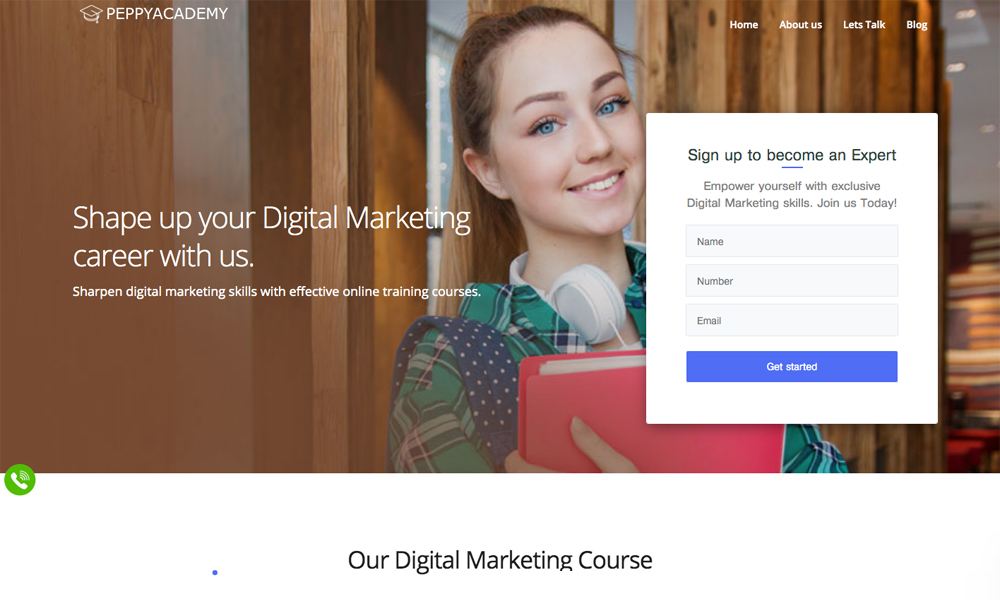Click into the Email field

(x=791, y=320)
